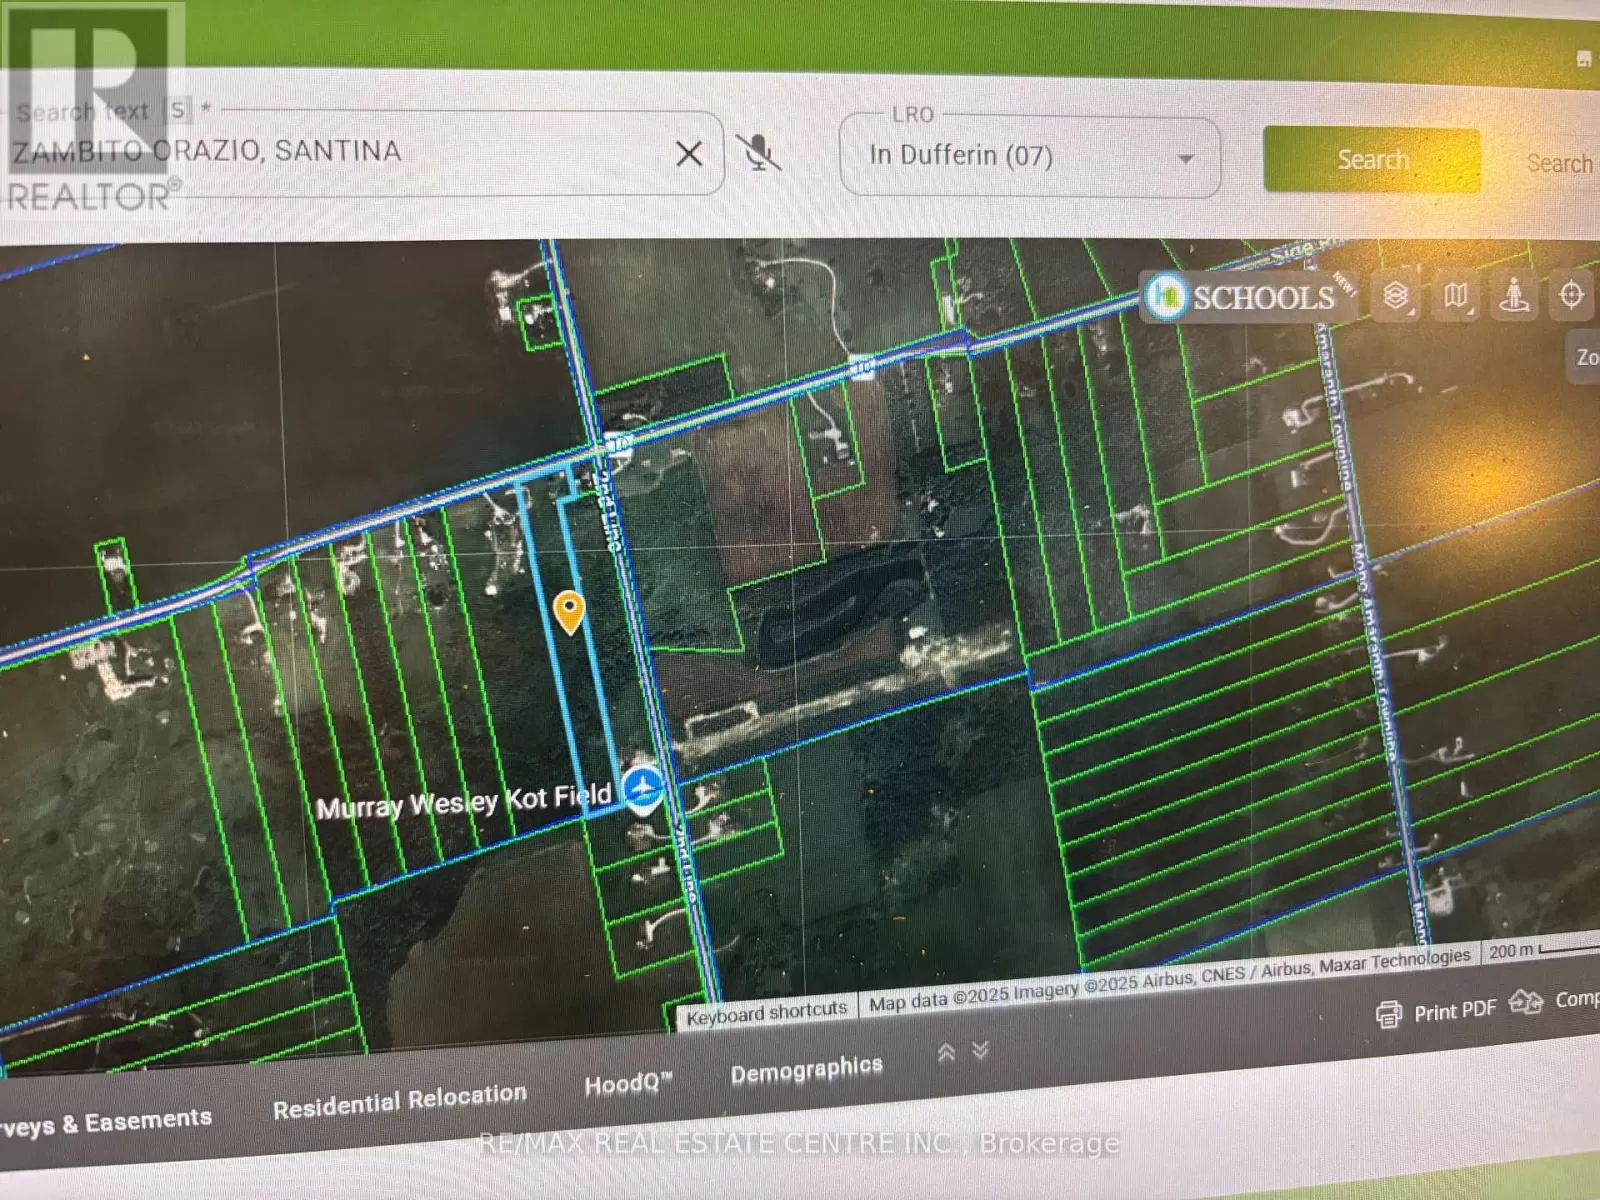Click the target locate icon

coord(1571,294)
